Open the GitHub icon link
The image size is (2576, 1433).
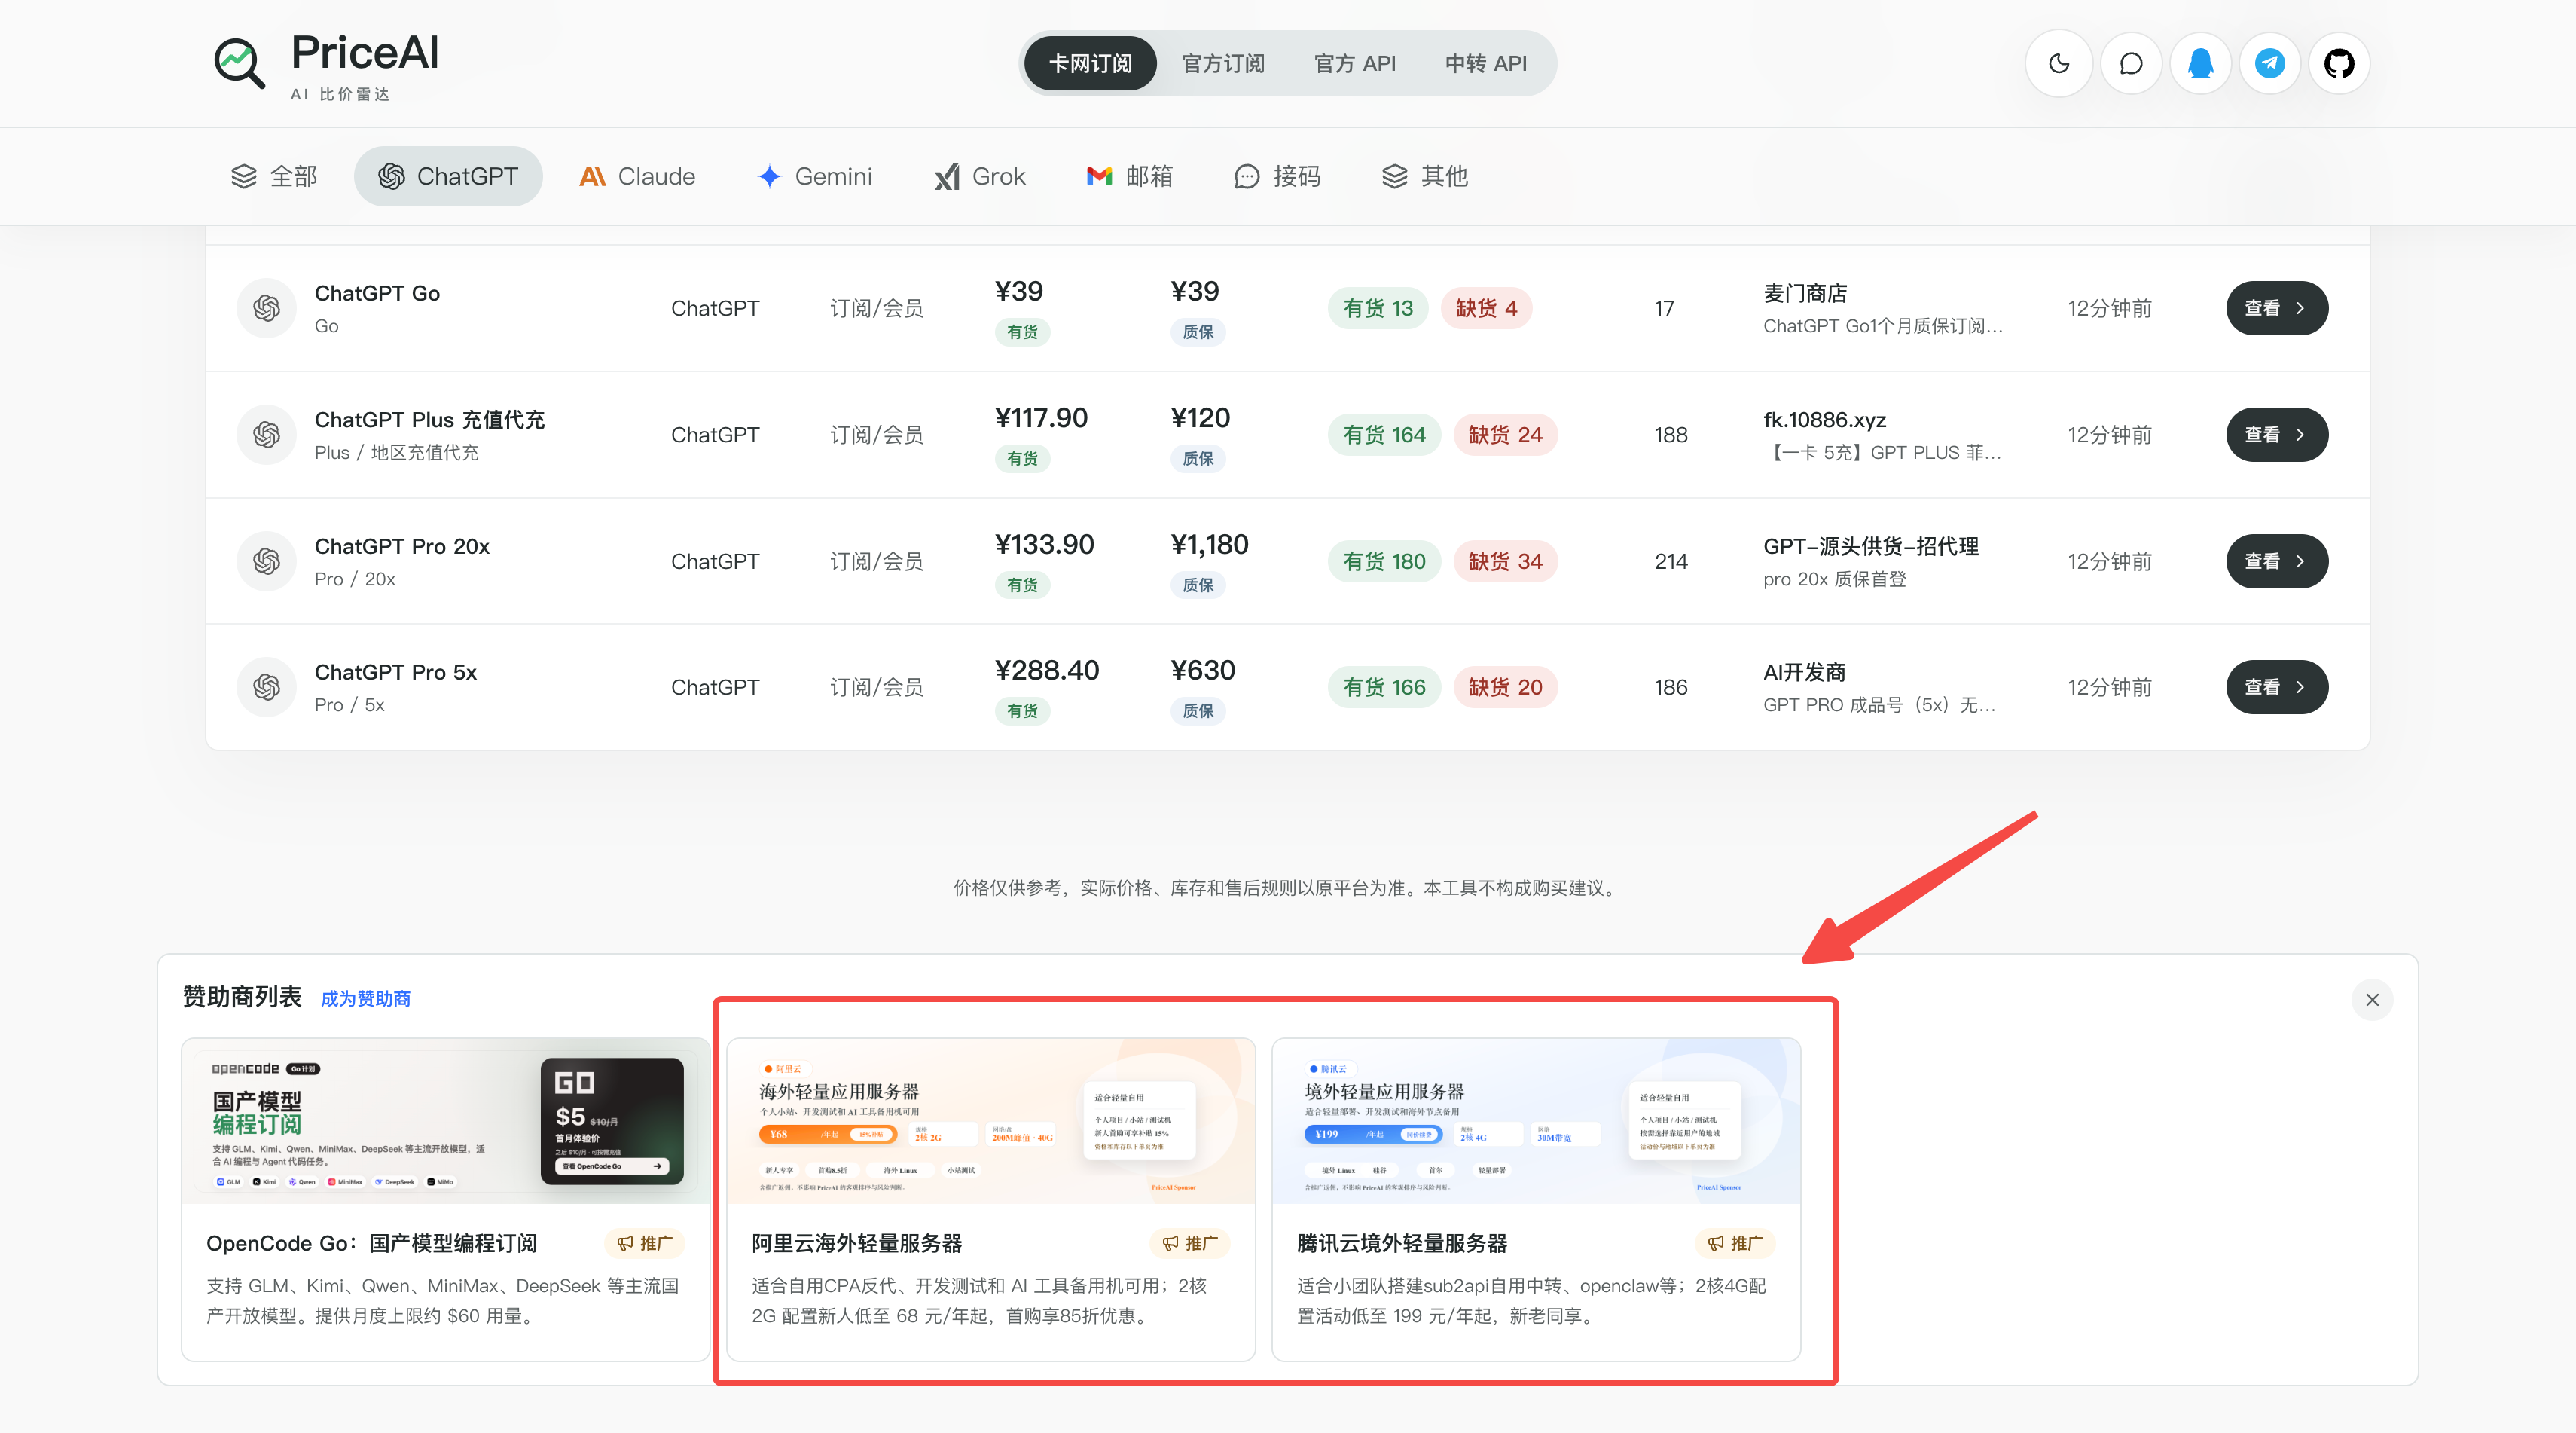tap(2339, 64)
